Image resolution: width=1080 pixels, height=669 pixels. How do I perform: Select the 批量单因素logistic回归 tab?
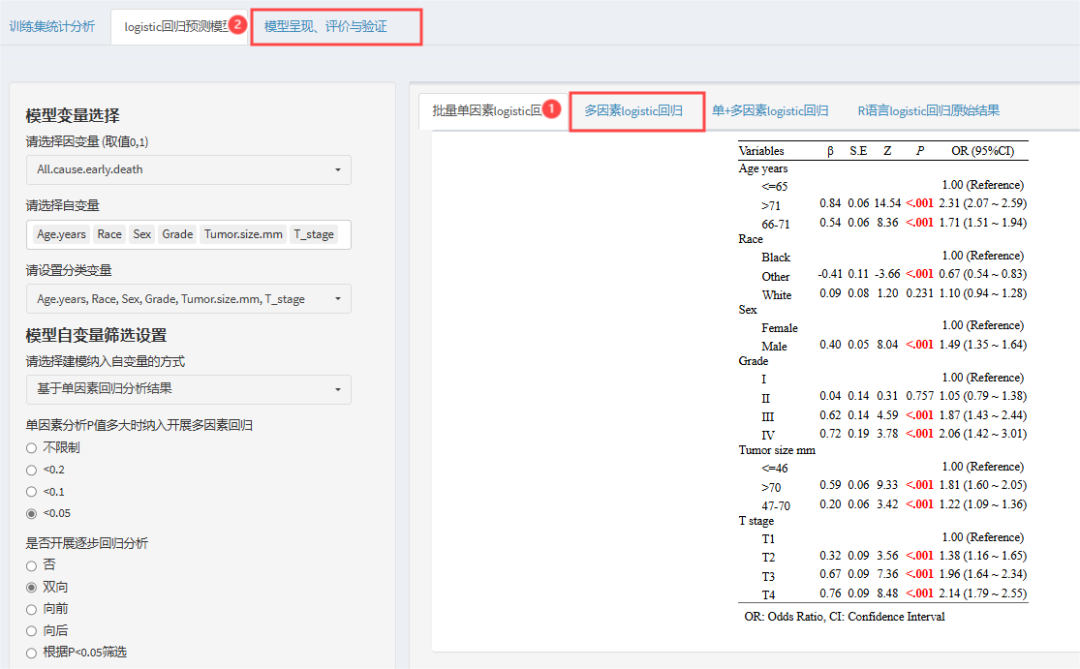tap(485, 111)
